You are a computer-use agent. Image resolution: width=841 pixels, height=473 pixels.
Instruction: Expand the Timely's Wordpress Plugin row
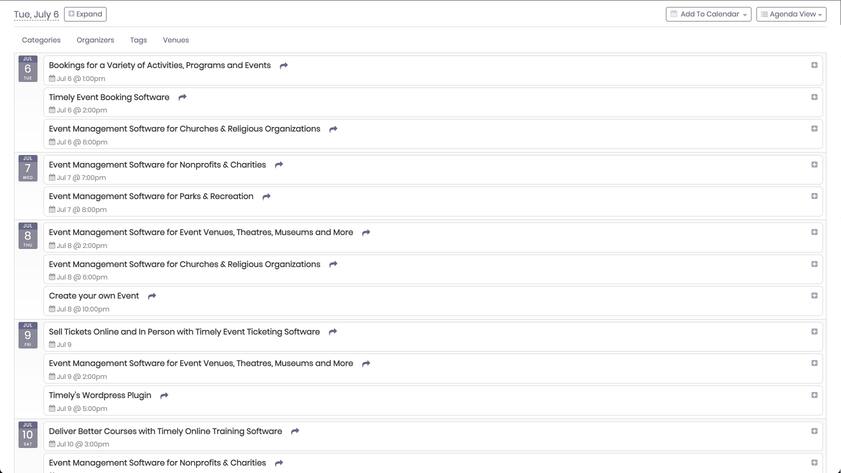814,395
